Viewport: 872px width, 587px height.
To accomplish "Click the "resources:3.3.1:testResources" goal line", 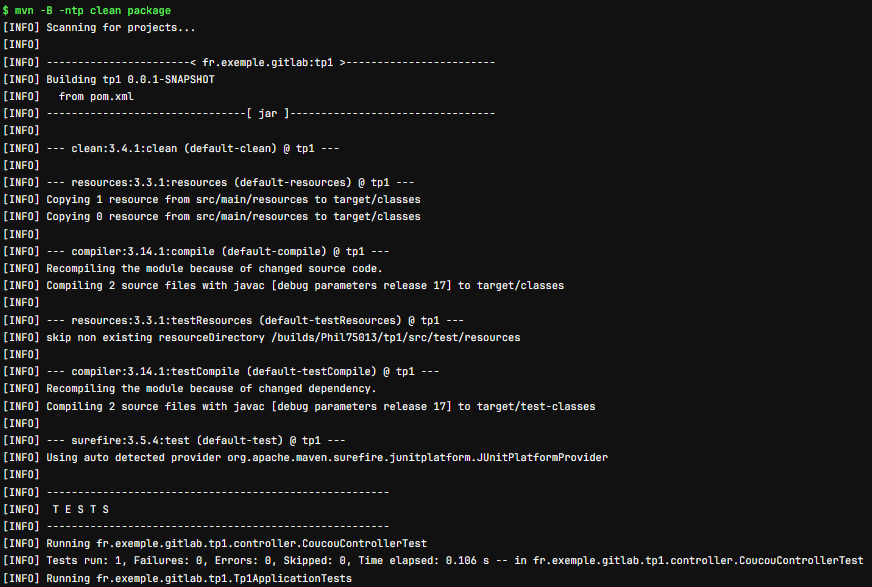I will (255, 320).
